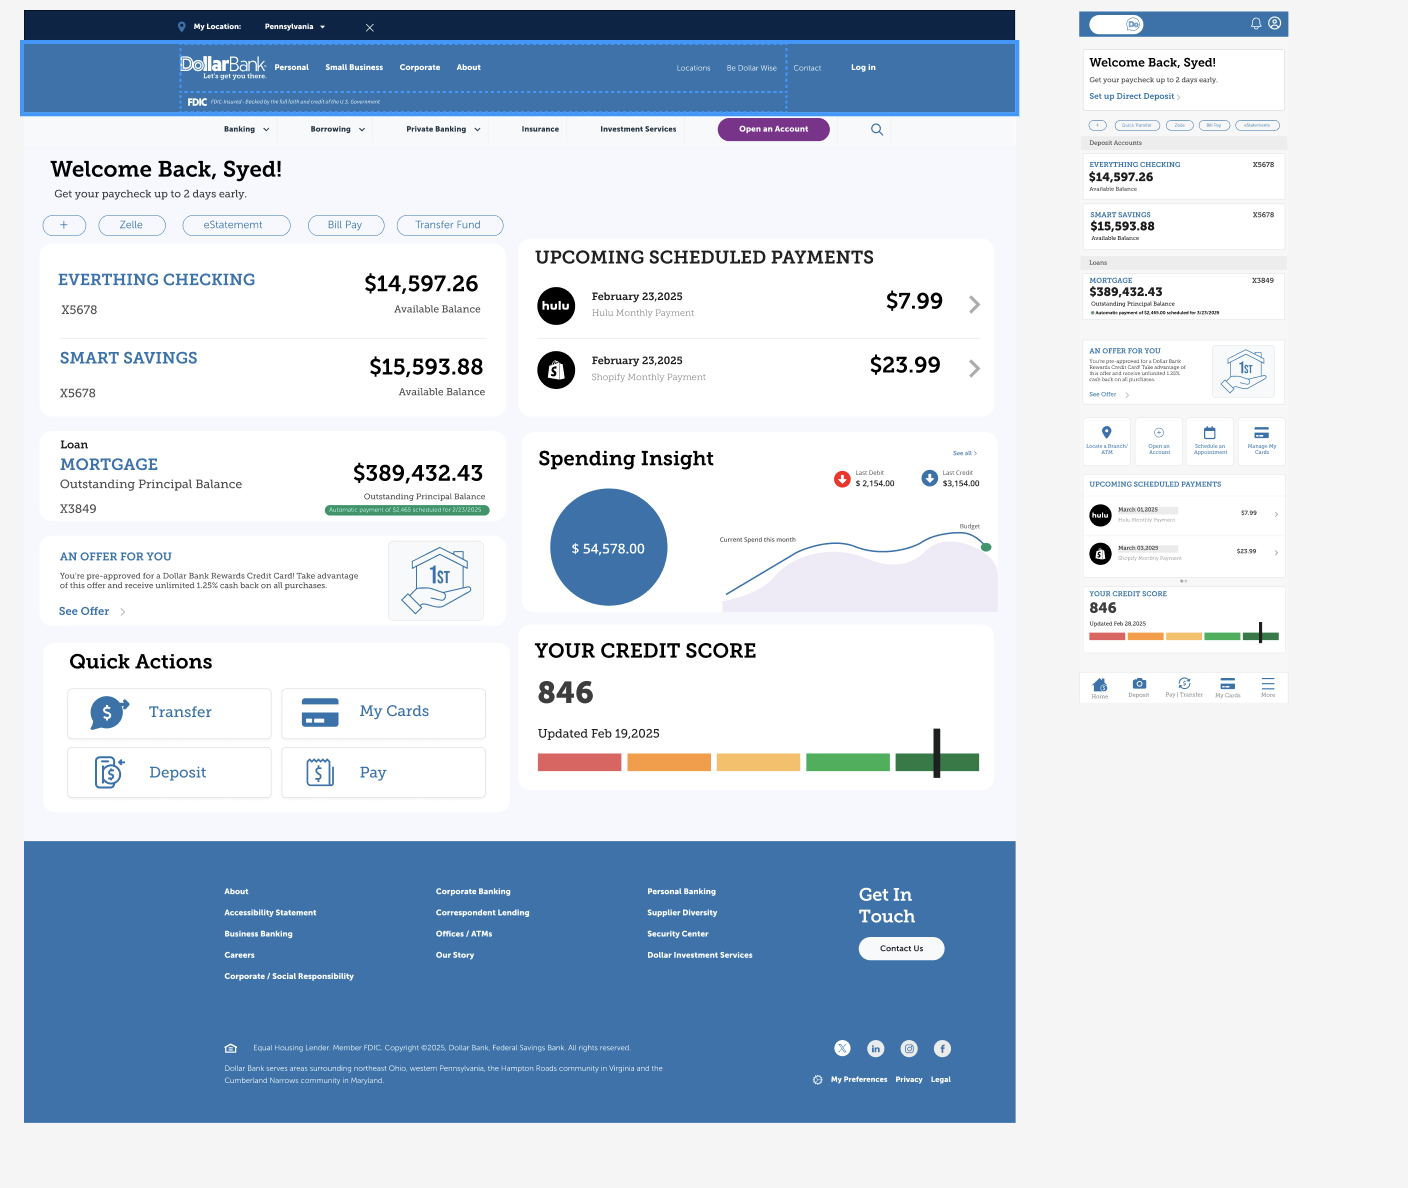Tap the Deposit camera icon in mobile bar
Viewport: 1408px width, 1188px height.
(1139, 684)
